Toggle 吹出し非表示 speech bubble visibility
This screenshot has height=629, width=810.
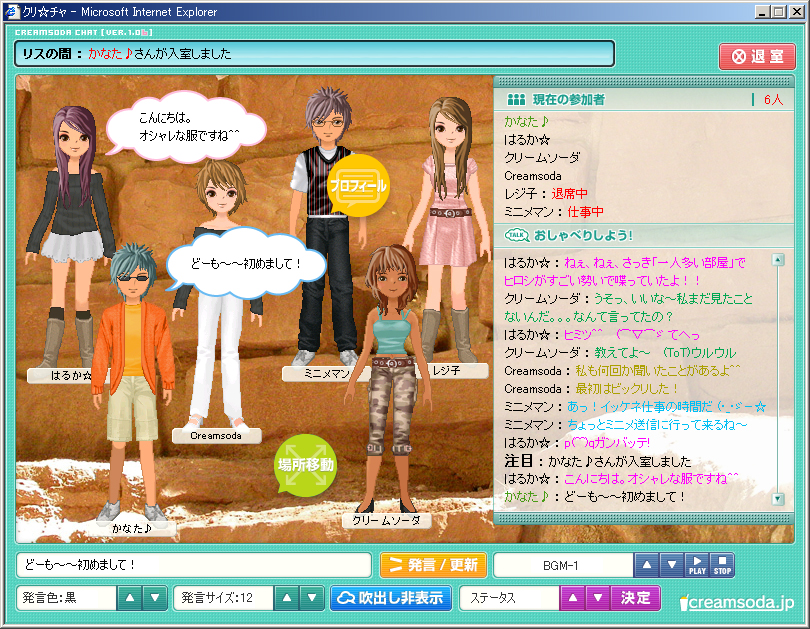pos(391,599)
